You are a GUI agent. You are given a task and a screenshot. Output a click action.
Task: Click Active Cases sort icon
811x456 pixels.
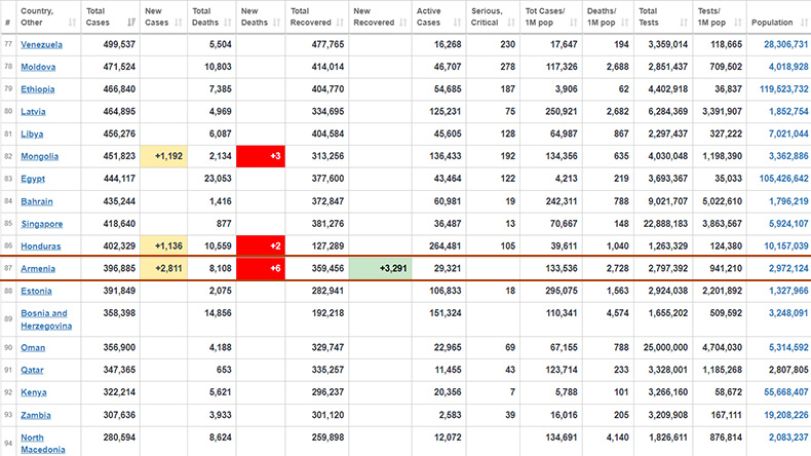click(457, 22)
